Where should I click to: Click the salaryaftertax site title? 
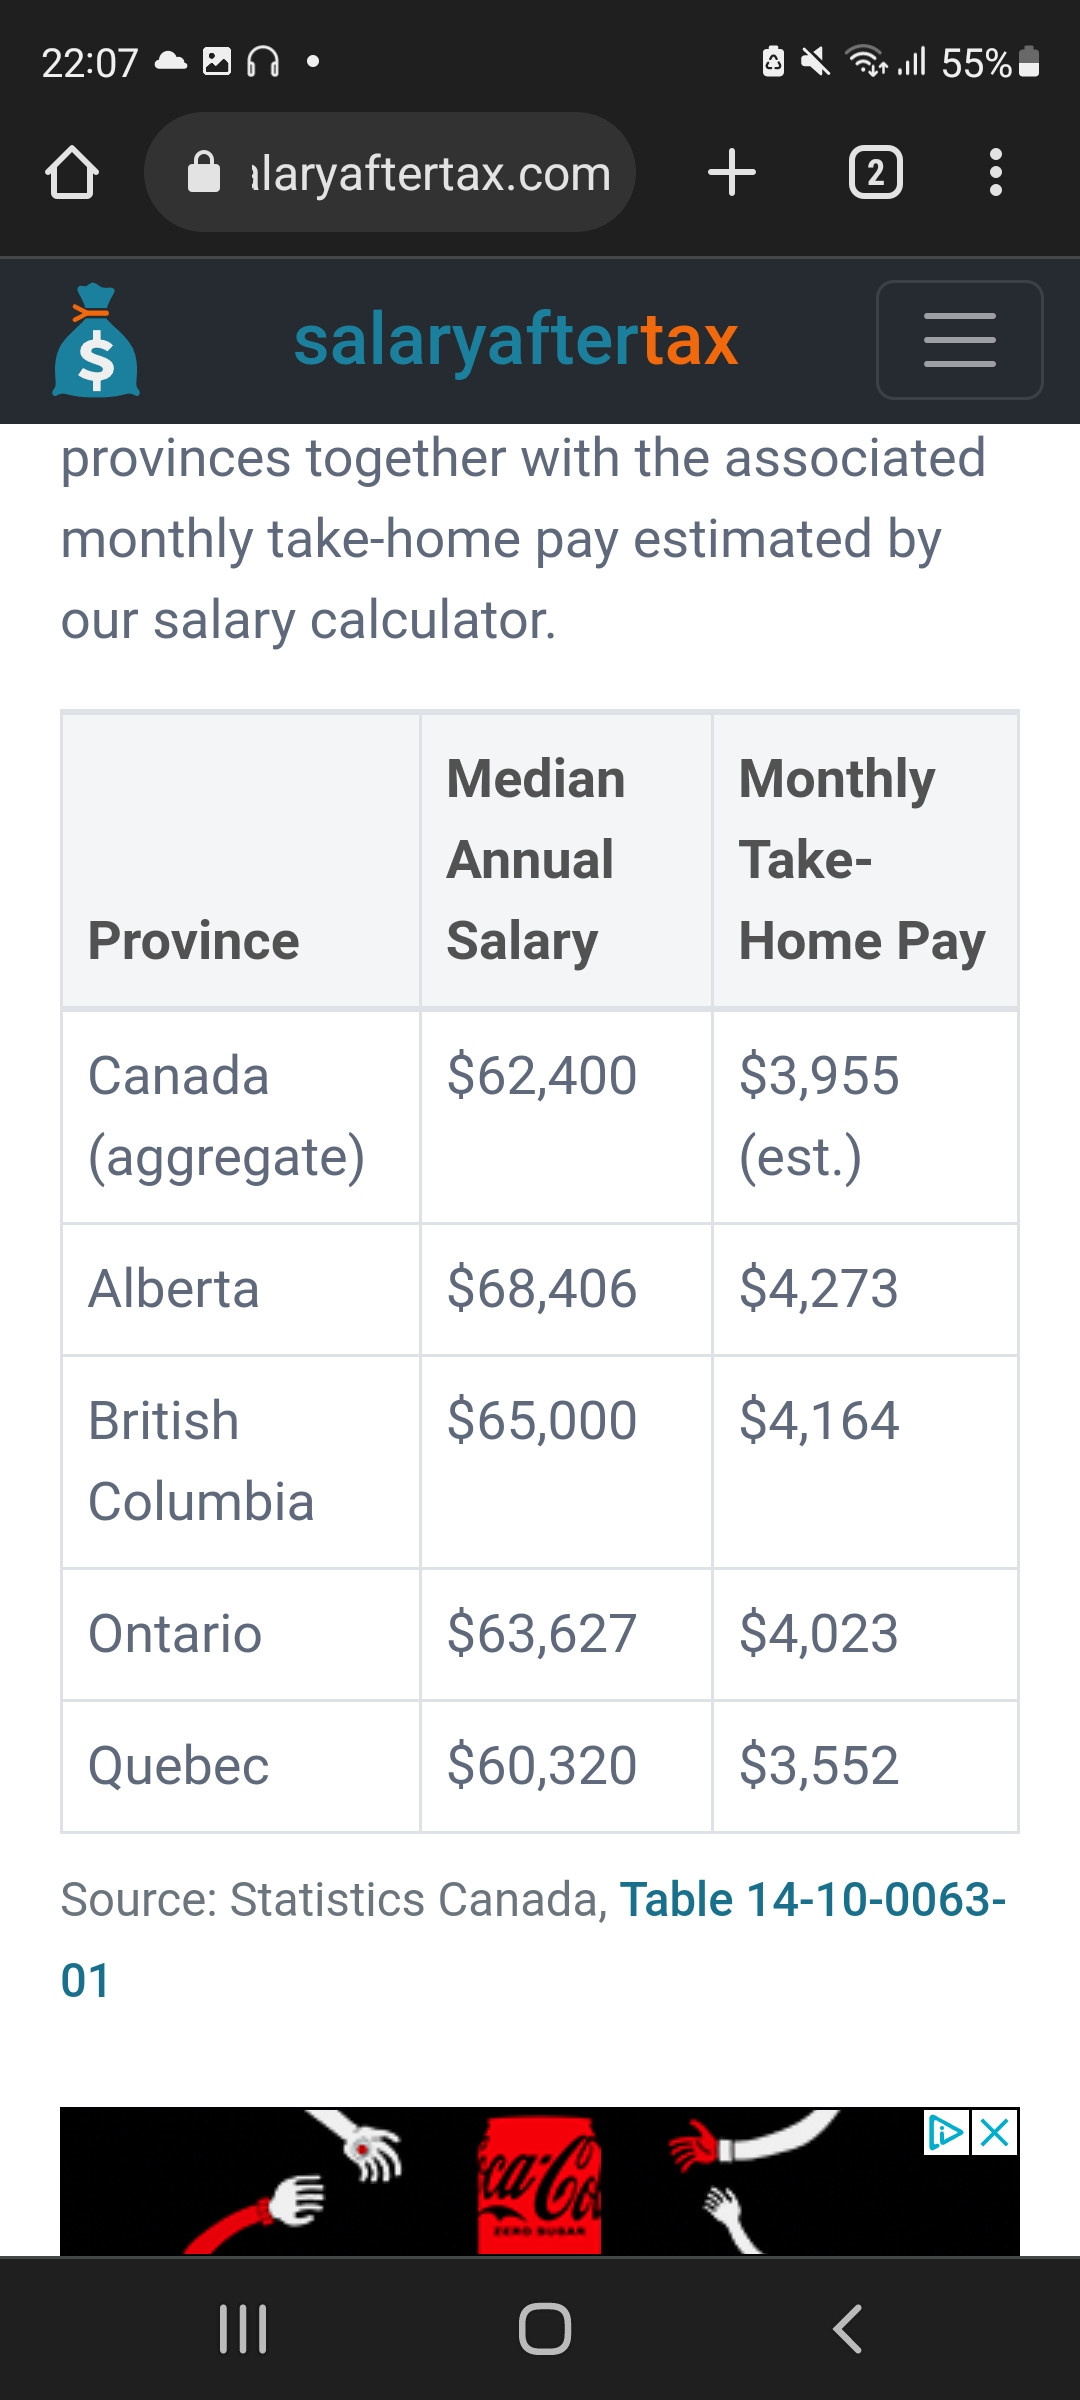(515, 341)
